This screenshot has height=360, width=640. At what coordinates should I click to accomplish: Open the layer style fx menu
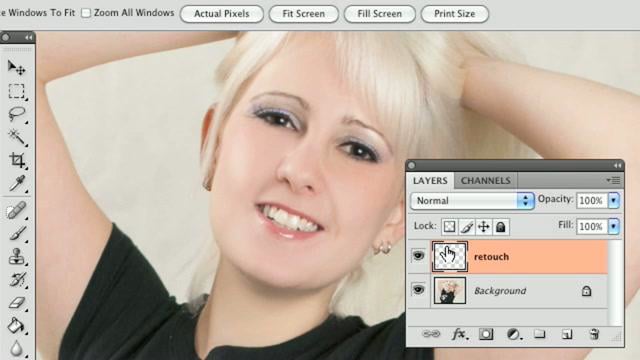tap(459, 335)
